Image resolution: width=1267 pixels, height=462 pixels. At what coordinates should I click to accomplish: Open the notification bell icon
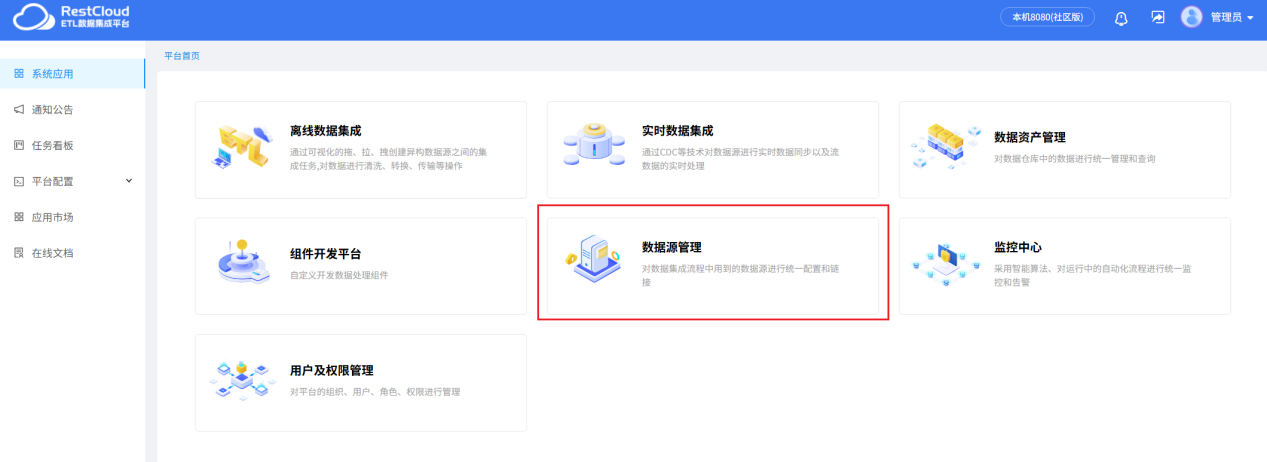pyautogui.click(x=1121, y=18)
